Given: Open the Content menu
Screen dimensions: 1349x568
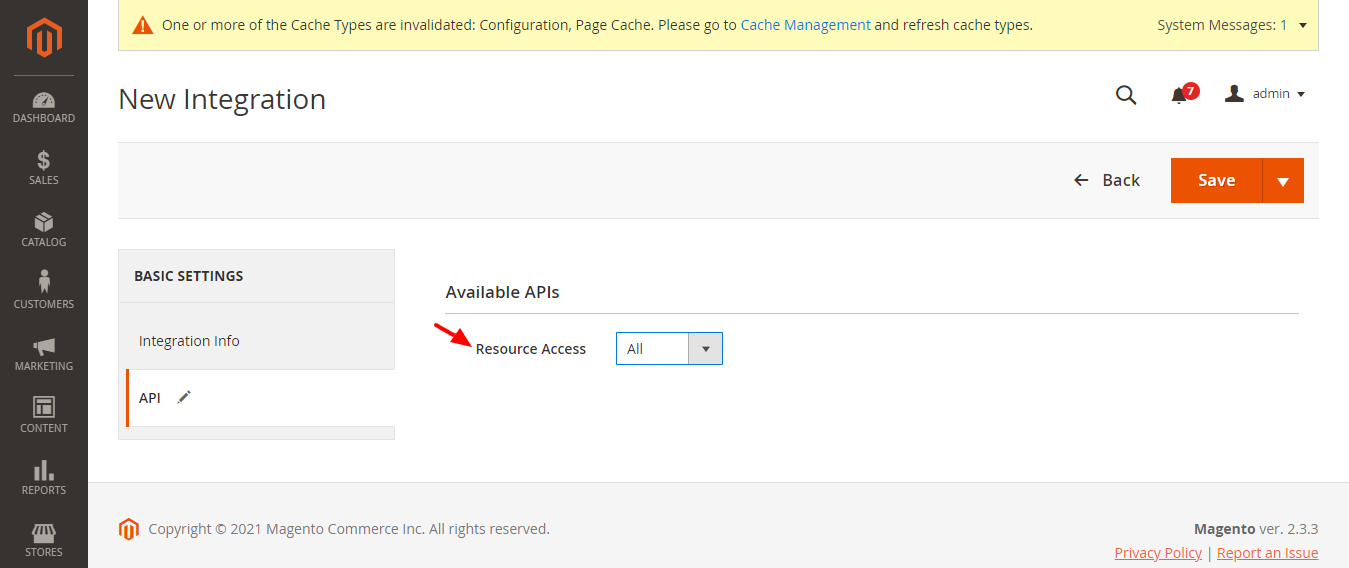Looking at the screenshot, I should (44, 416).
